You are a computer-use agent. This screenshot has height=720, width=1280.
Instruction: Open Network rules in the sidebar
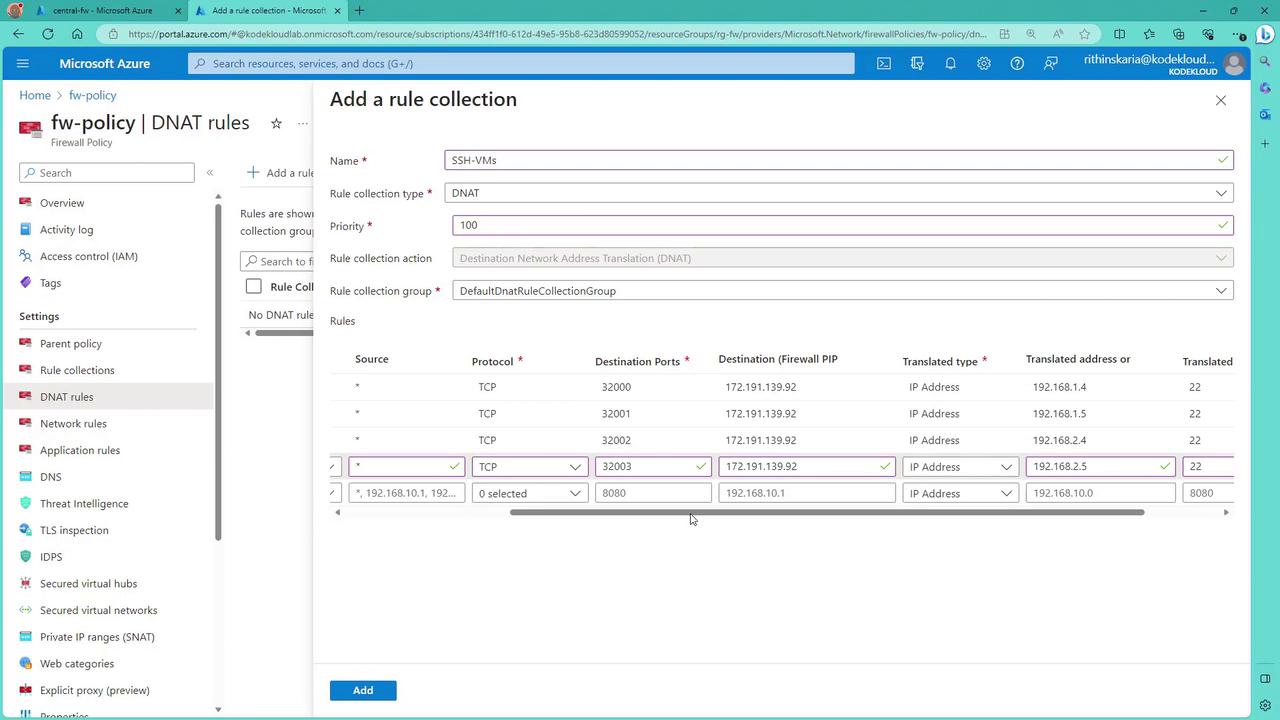tap(73, 423)
